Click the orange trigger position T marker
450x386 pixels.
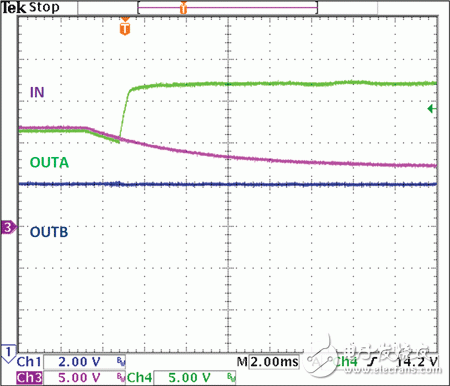tap(125, 28)
